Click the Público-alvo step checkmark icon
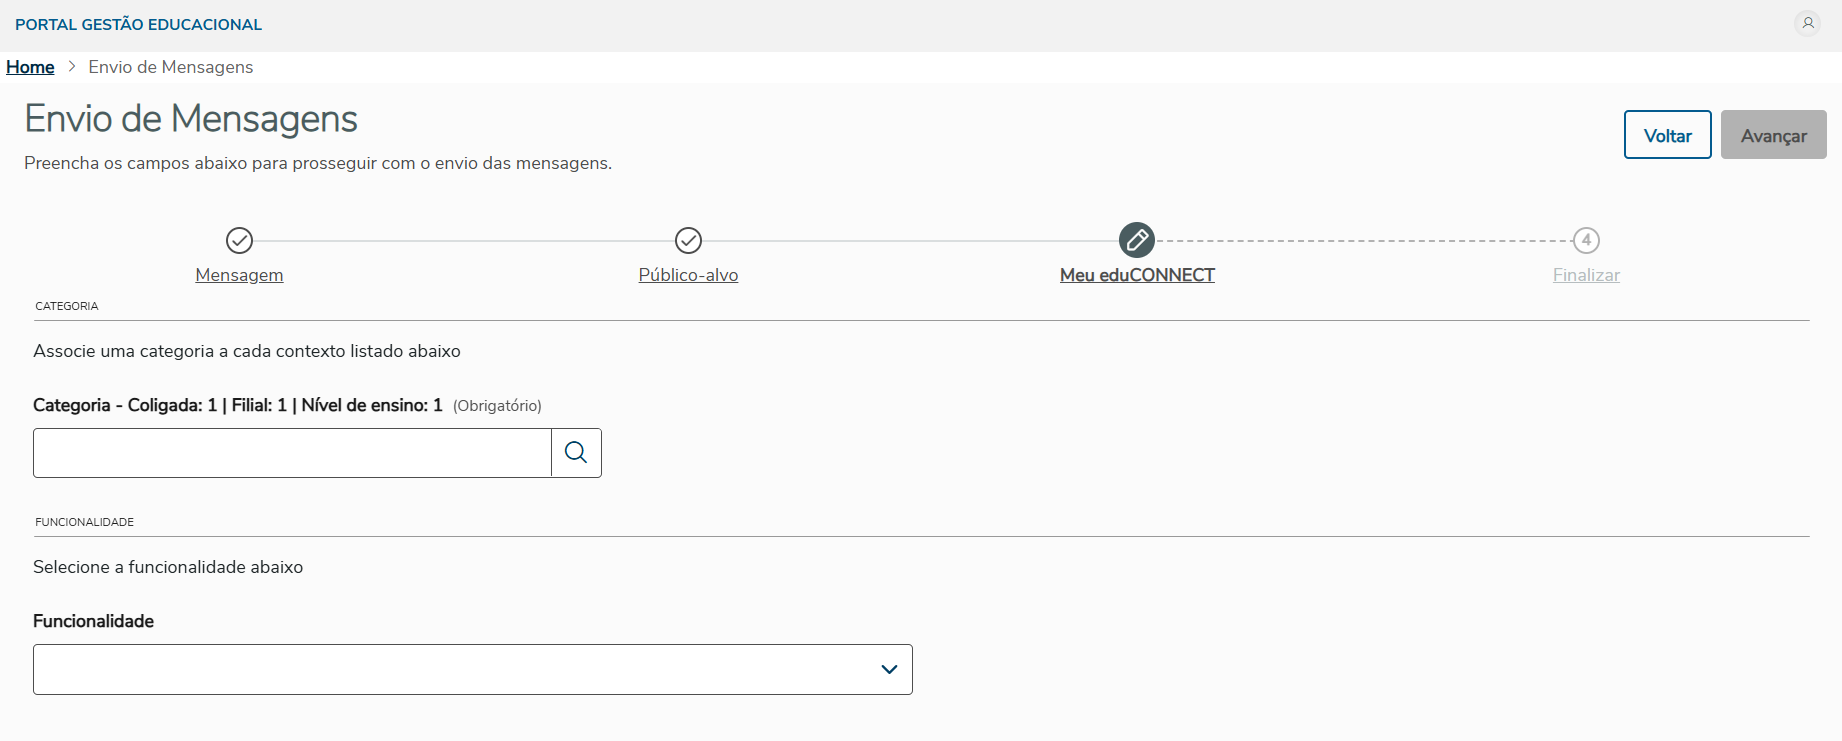 tap(688, 240)
